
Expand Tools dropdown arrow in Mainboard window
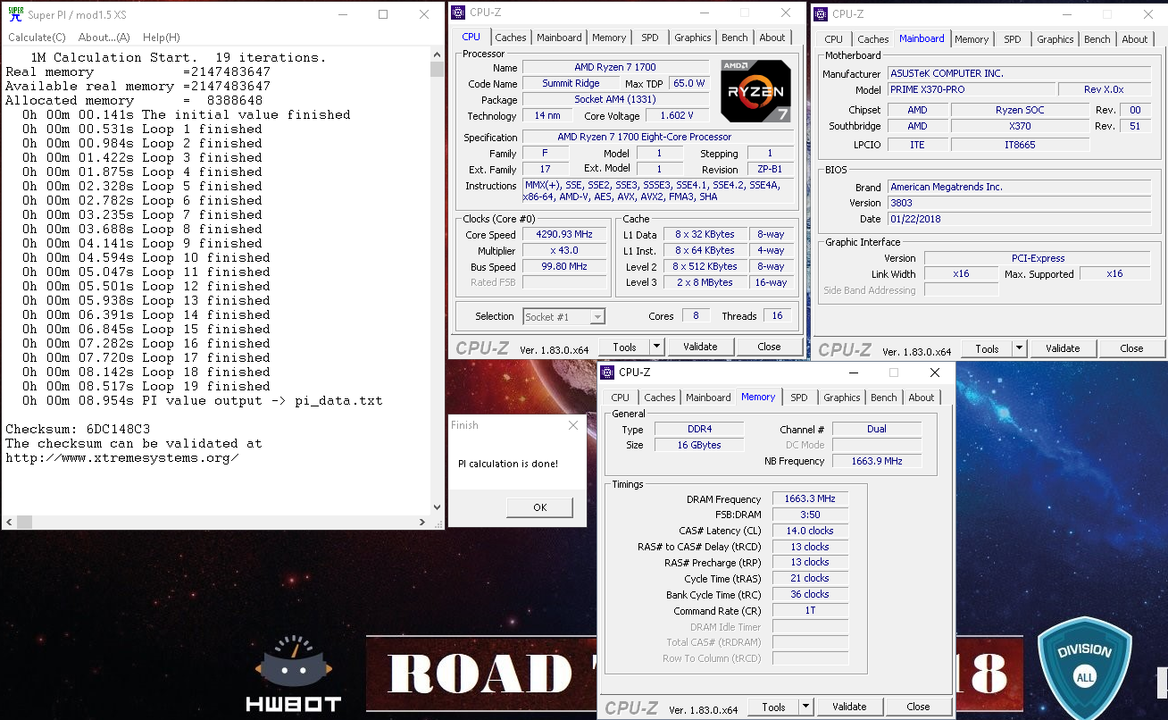click(1019, 348)
